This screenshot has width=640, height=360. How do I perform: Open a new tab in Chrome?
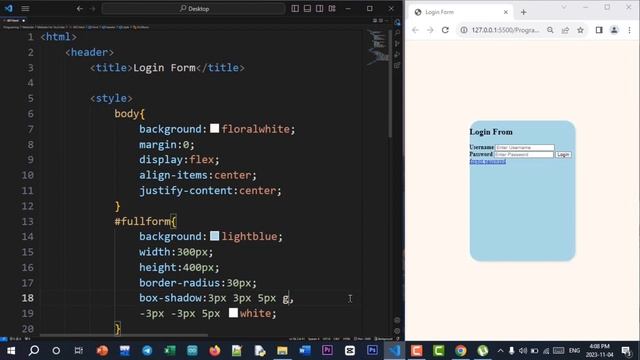pos(524,12)
